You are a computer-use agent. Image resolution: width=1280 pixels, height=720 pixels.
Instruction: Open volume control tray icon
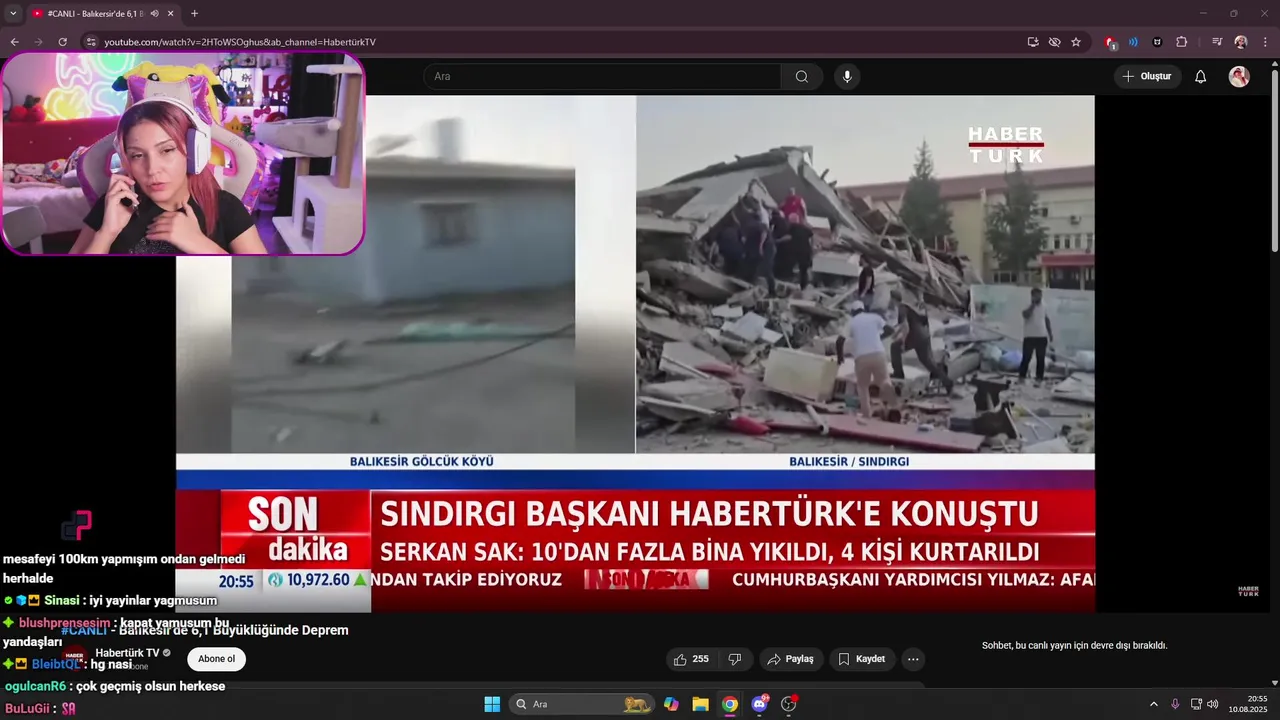tap(1213, 704)
